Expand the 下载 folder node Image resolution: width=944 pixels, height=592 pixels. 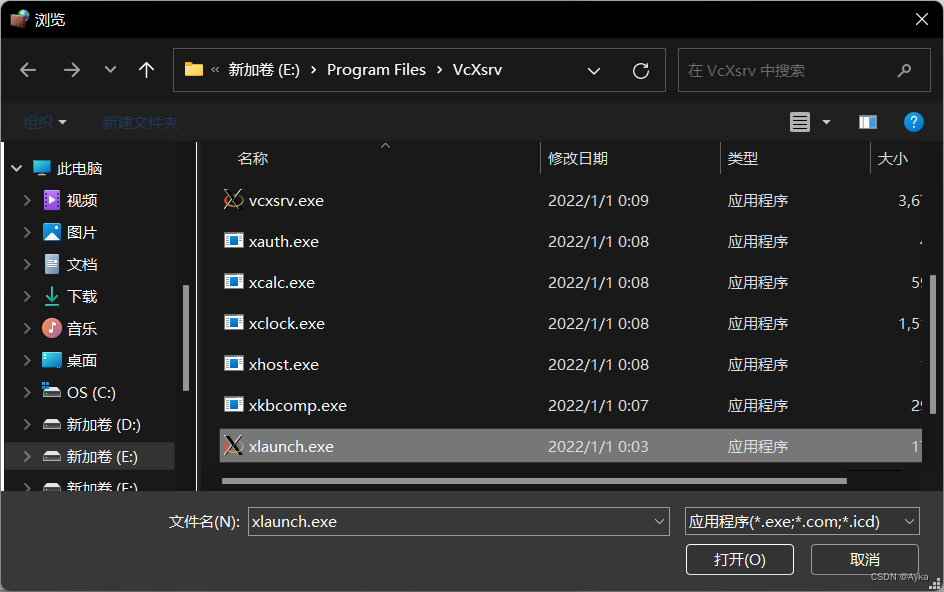(27, 296)
